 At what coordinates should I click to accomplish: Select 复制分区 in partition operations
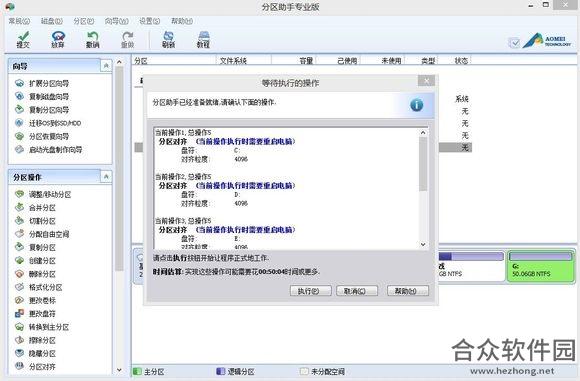(35, 247)
